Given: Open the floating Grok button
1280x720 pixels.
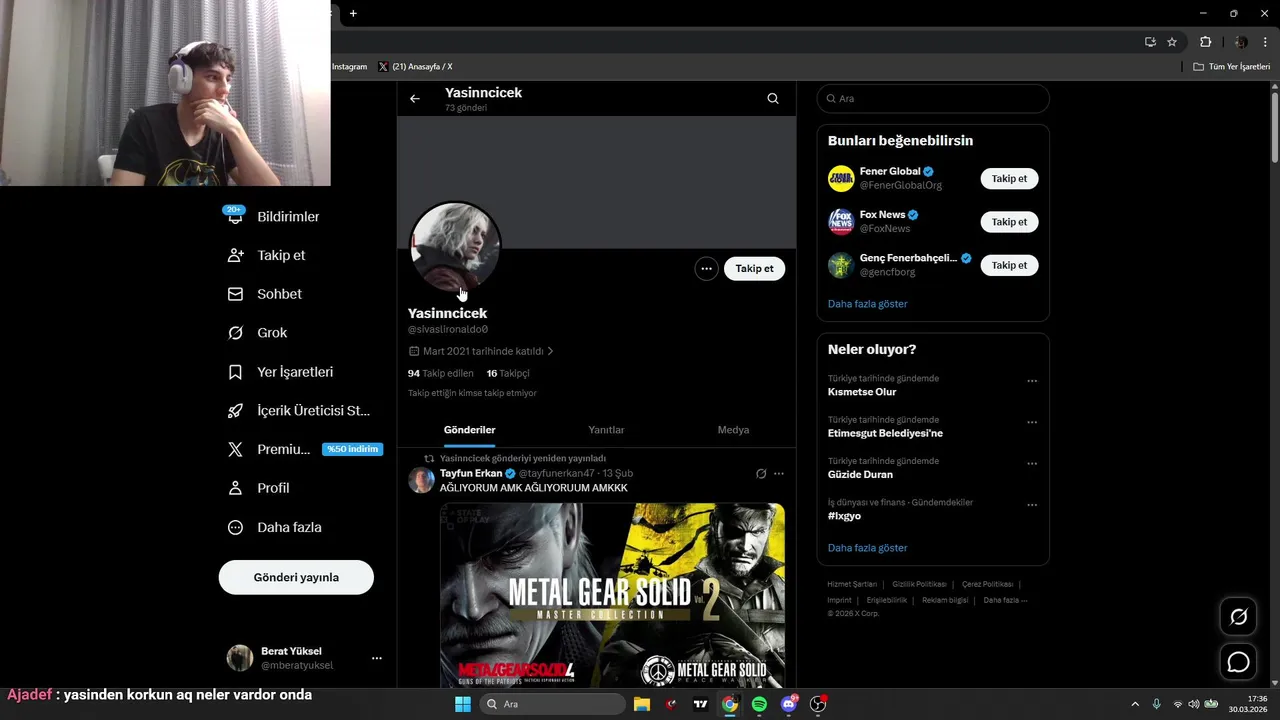Looking at the screenshot, I should (1238, 617).
